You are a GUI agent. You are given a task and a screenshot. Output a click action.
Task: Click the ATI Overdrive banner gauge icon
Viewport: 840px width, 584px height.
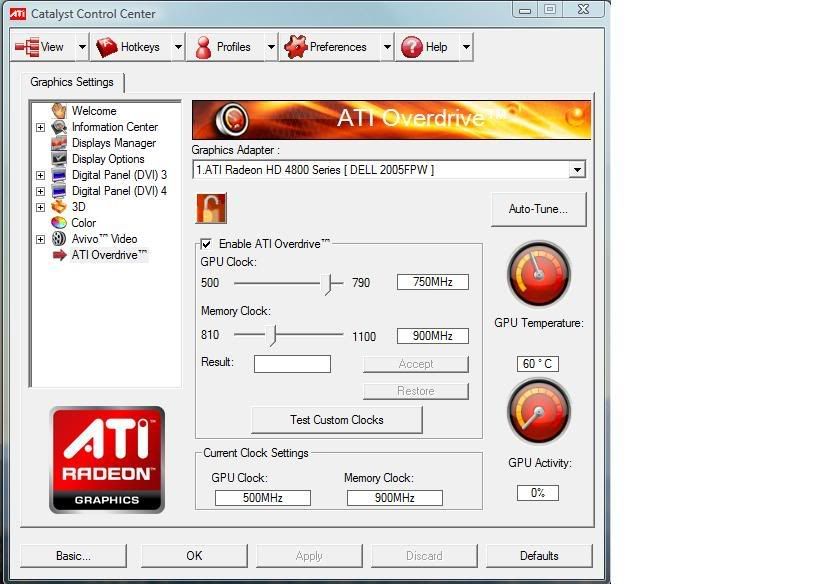(x=232, y=119)
